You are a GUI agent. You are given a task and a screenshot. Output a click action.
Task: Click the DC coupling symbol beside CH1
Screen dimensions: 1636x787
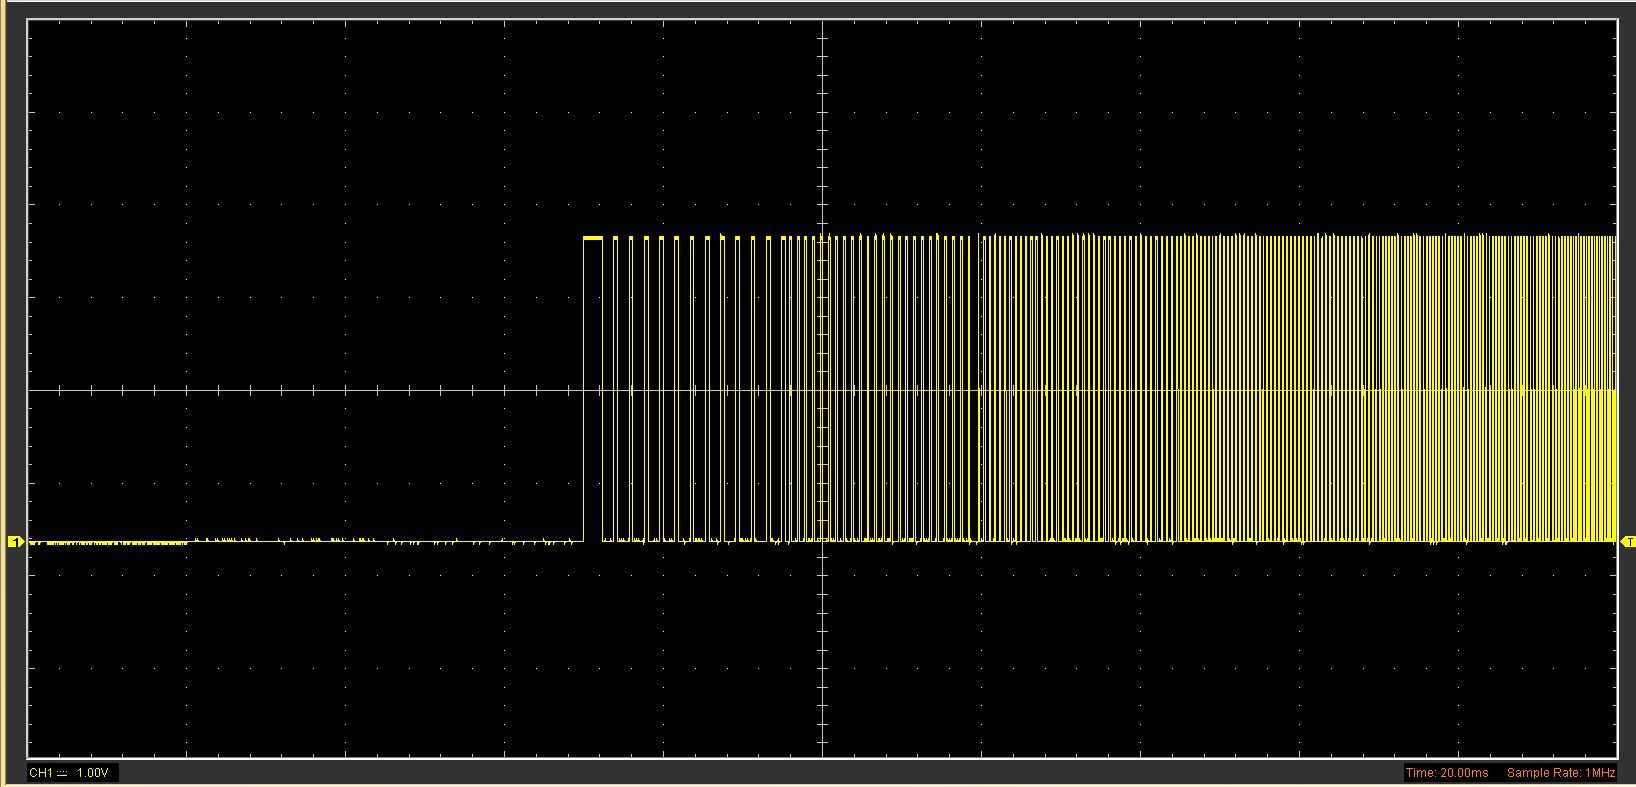pos(62,773)
